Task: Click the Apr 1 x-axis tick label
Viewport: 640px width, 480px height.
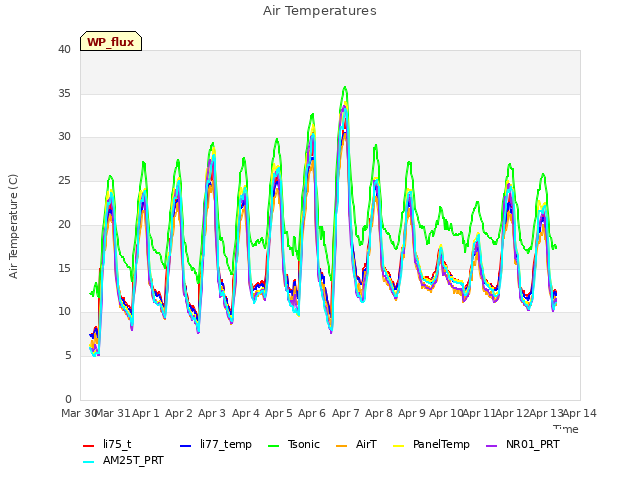Action: [x=146, y=413]
